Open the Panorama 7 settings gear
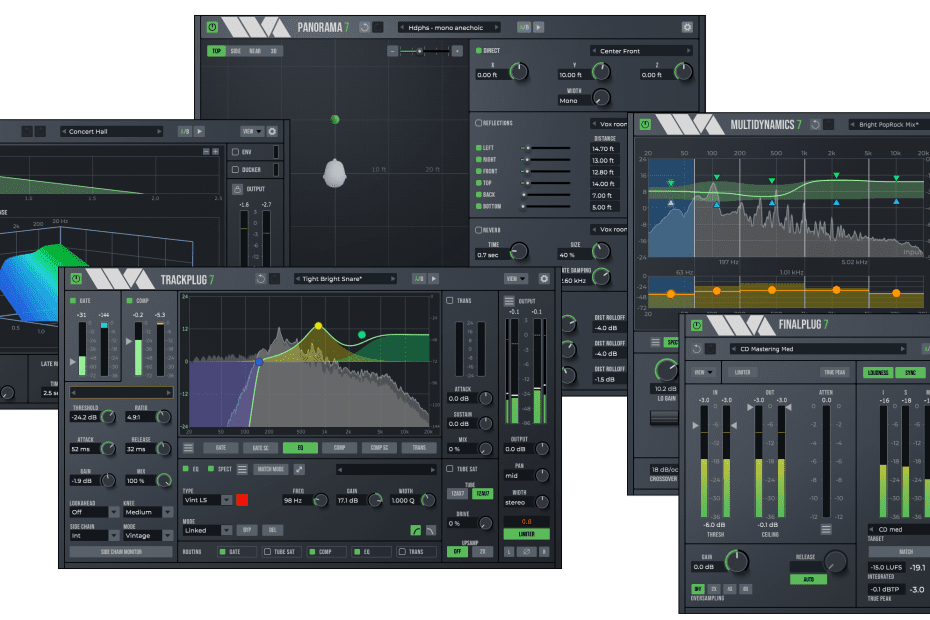 (x=687, y=27)
